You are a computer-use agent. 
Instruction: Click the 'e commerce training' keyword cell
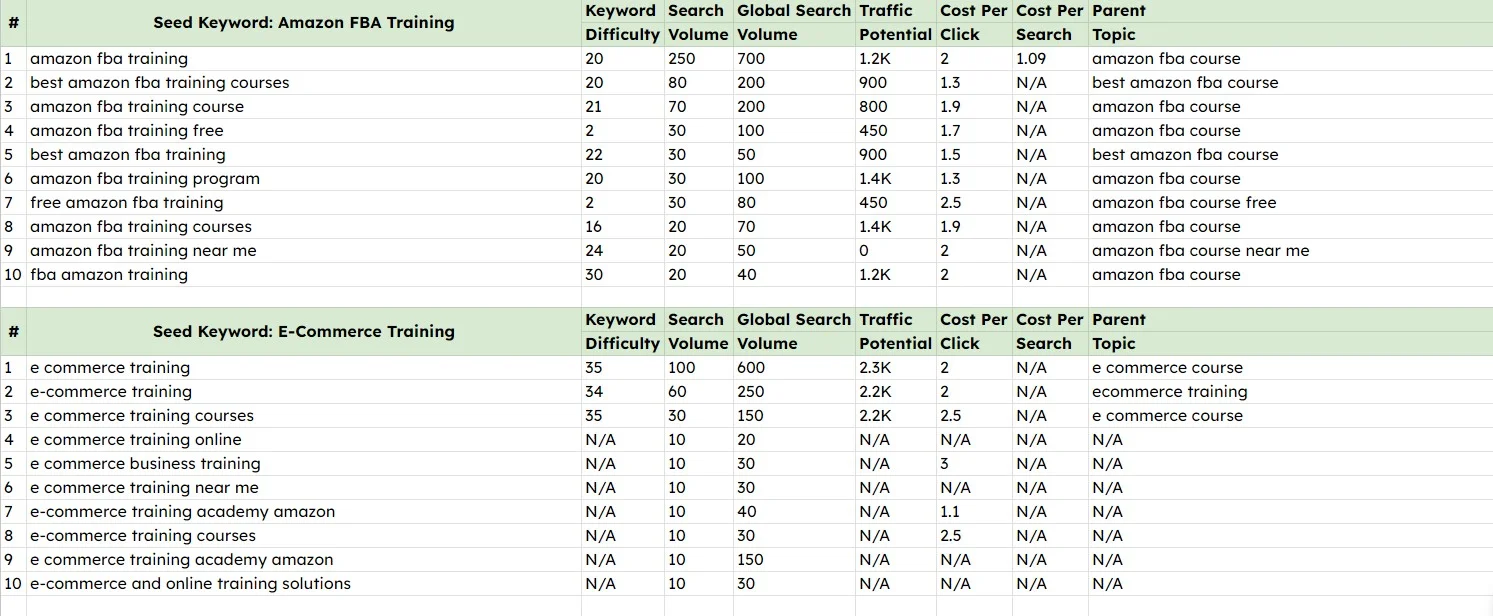point(304,368)
